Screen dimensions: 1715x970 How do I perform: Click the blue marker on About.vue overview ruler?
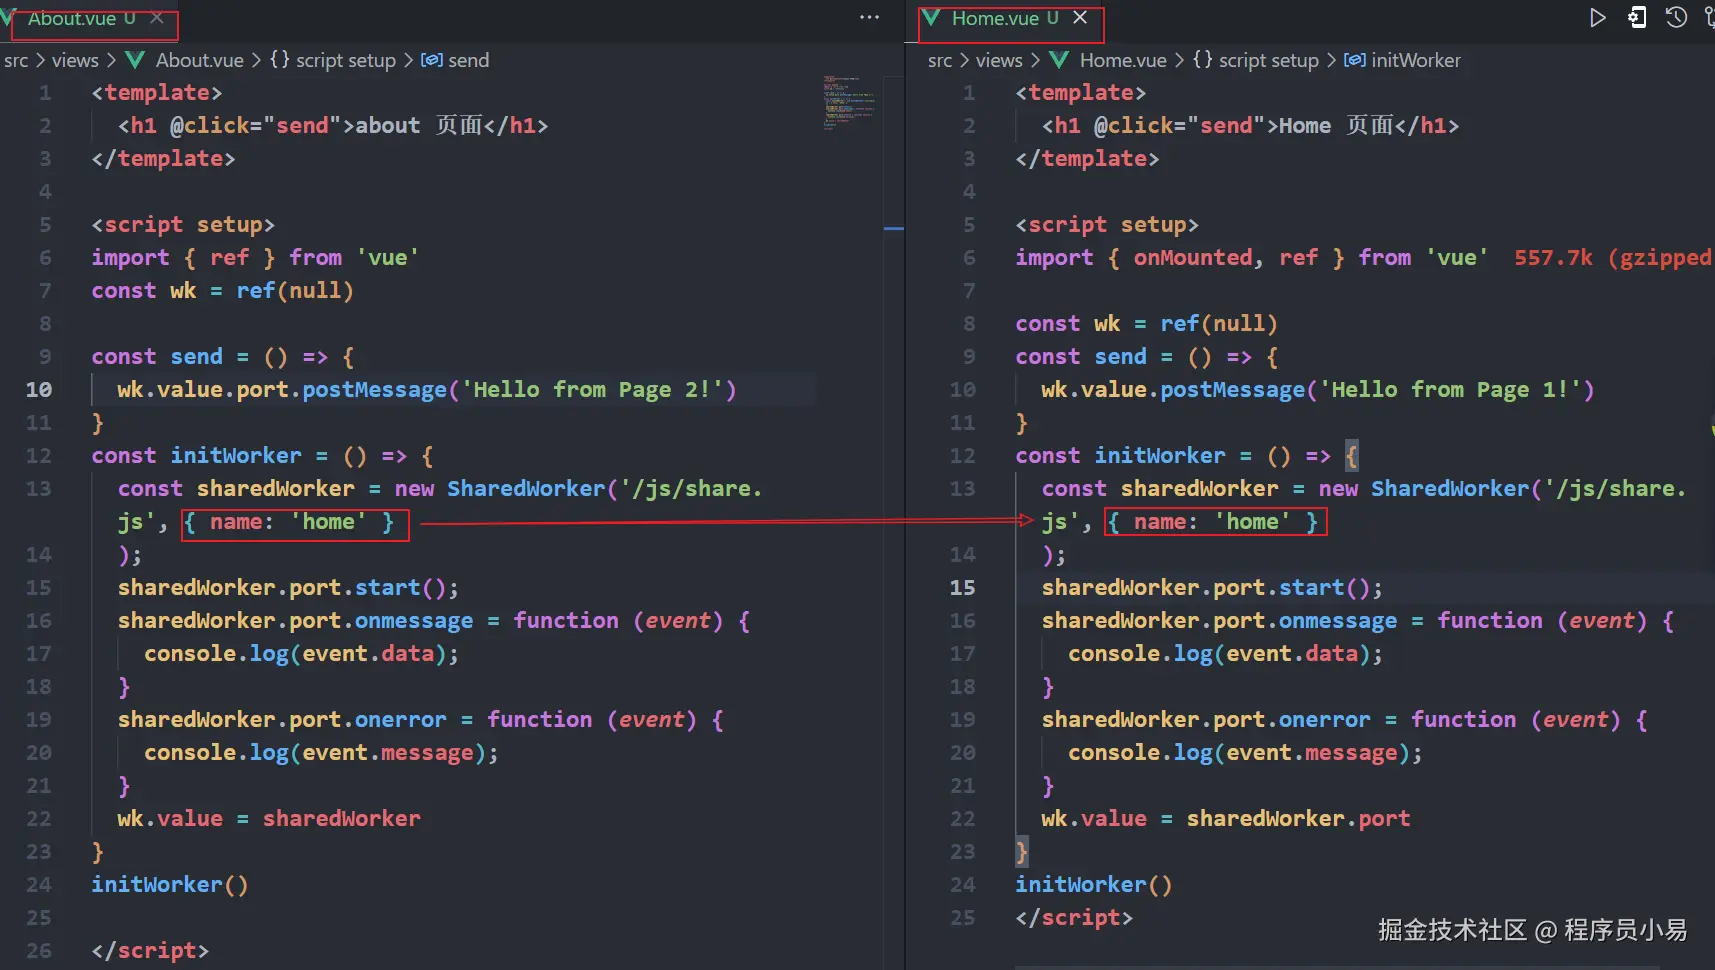(x=894, y=229)
